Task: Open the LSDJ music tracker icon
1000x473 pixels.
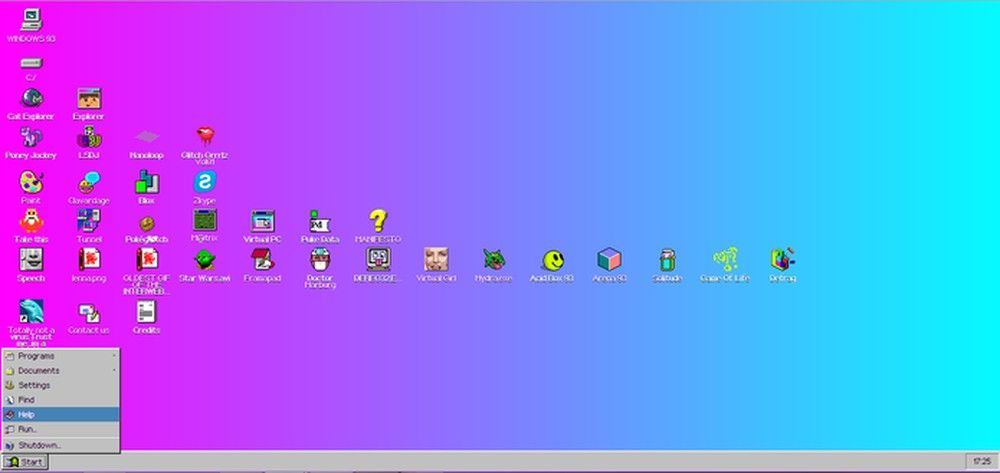Action: tap(89, 137)
